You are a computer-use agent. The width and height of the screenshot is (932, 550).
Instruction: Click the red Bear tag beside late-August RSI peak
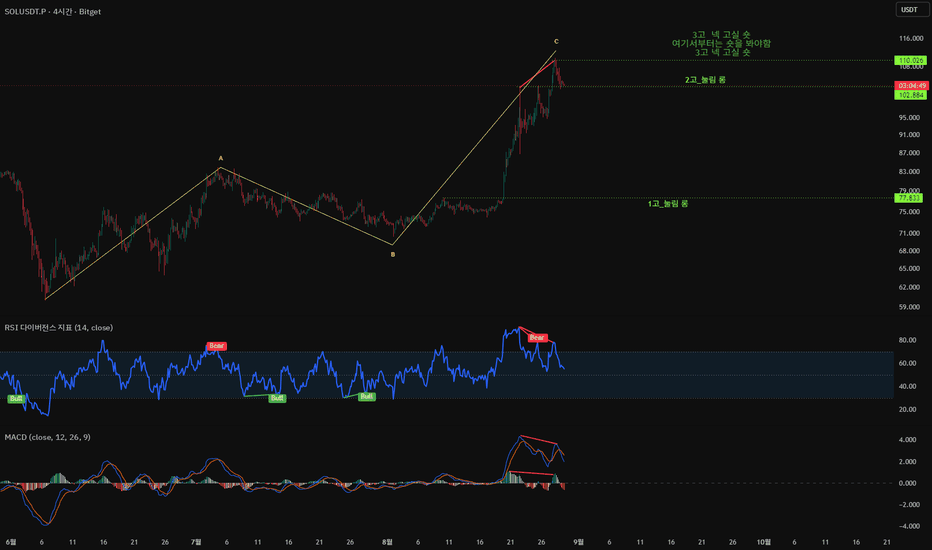point(537,338)
